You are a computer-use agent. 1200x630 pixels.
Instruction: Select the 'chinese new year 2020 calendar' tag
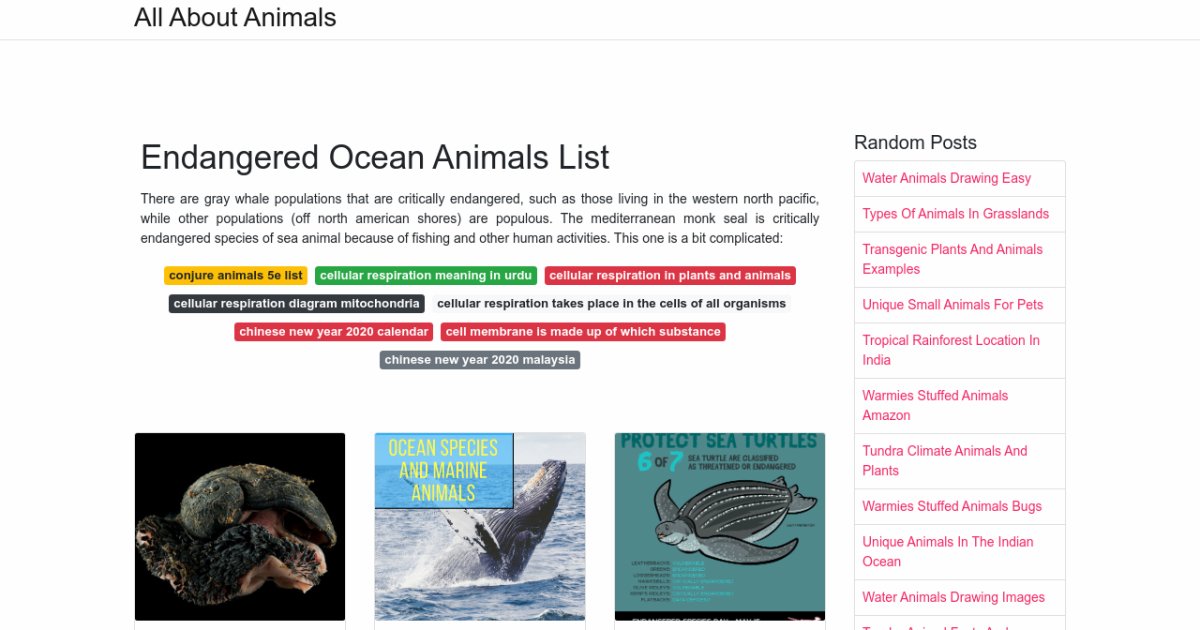click(334, 331)
